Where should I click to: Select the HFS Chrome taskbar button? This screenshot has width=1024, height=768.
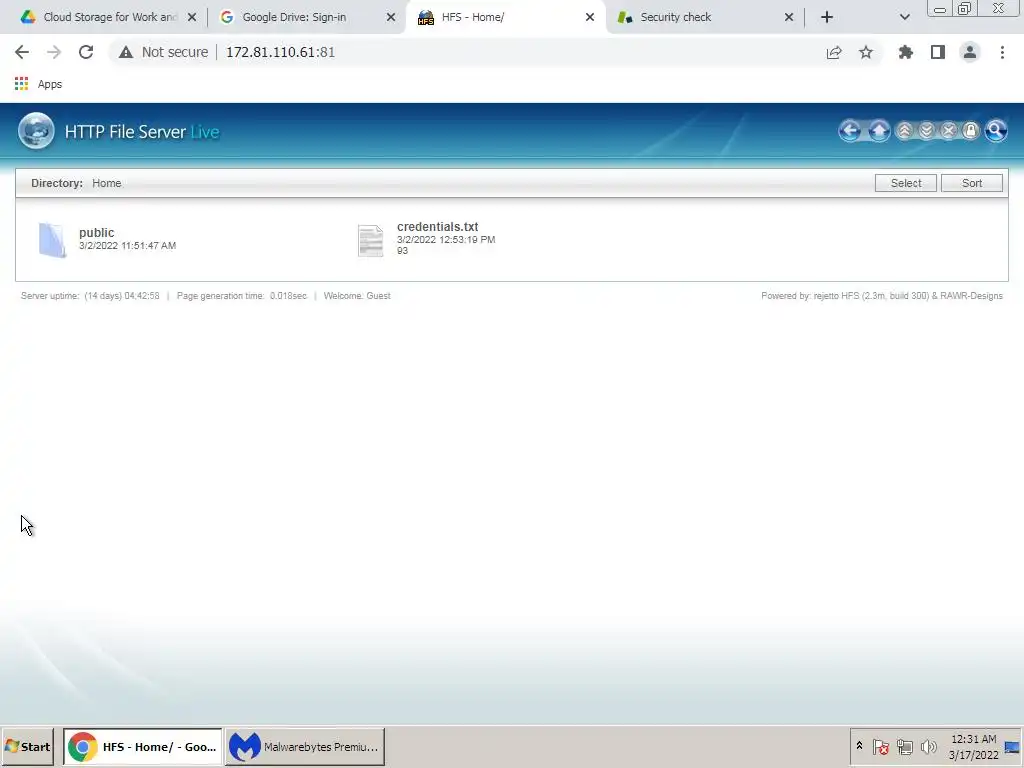click(142, 746)
